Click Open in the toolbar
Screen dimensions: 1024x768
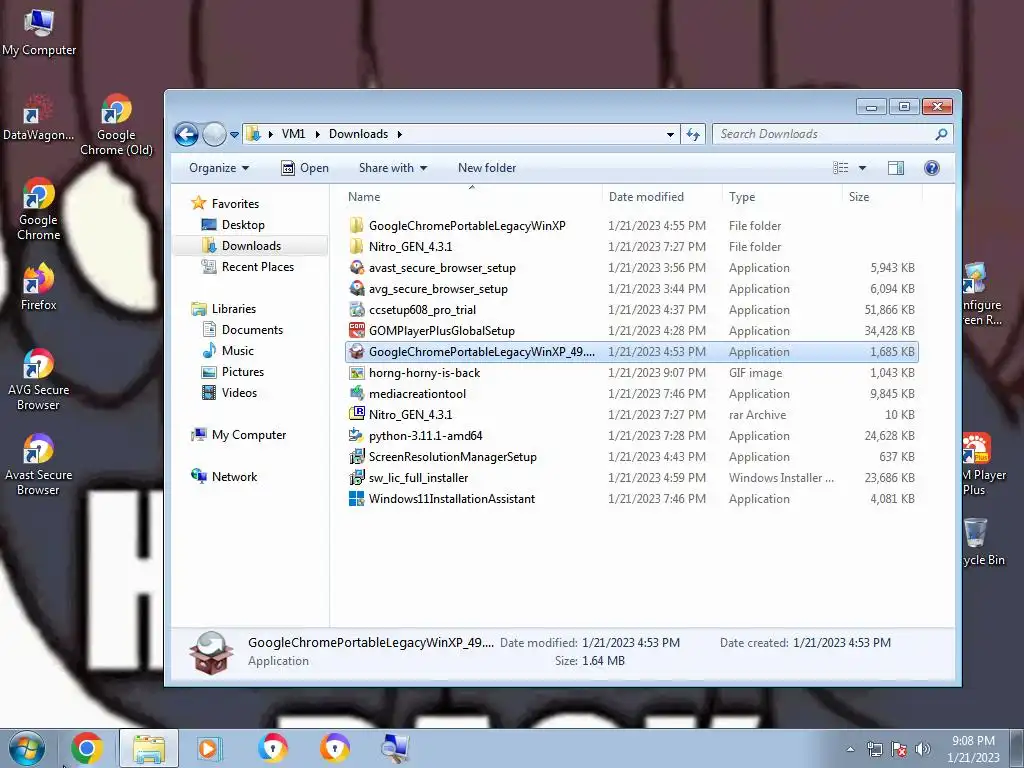coord(305,168)
